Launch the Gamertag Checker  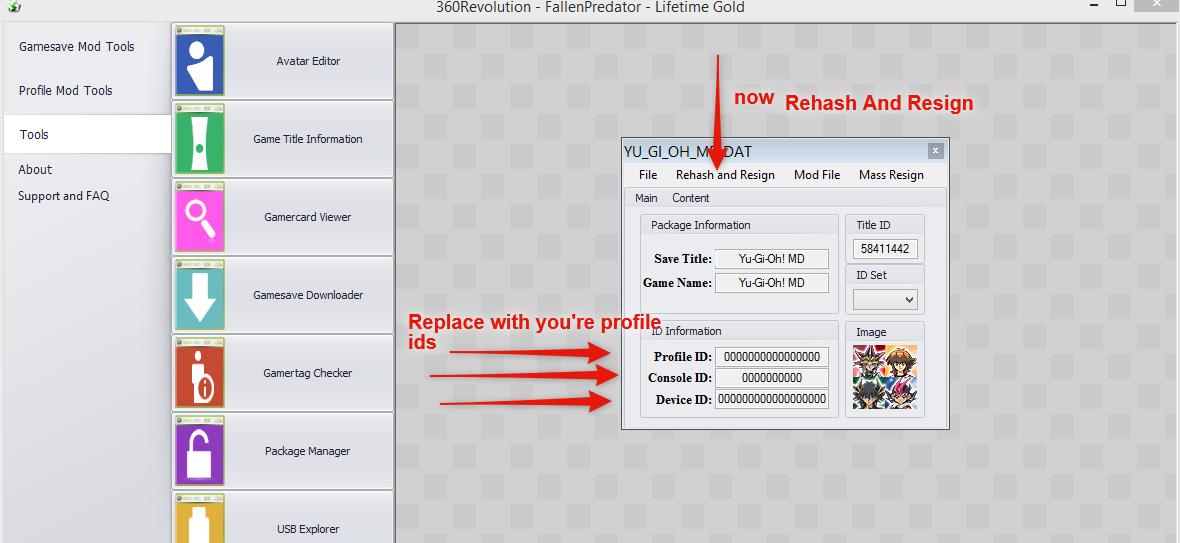pos(282,373)
